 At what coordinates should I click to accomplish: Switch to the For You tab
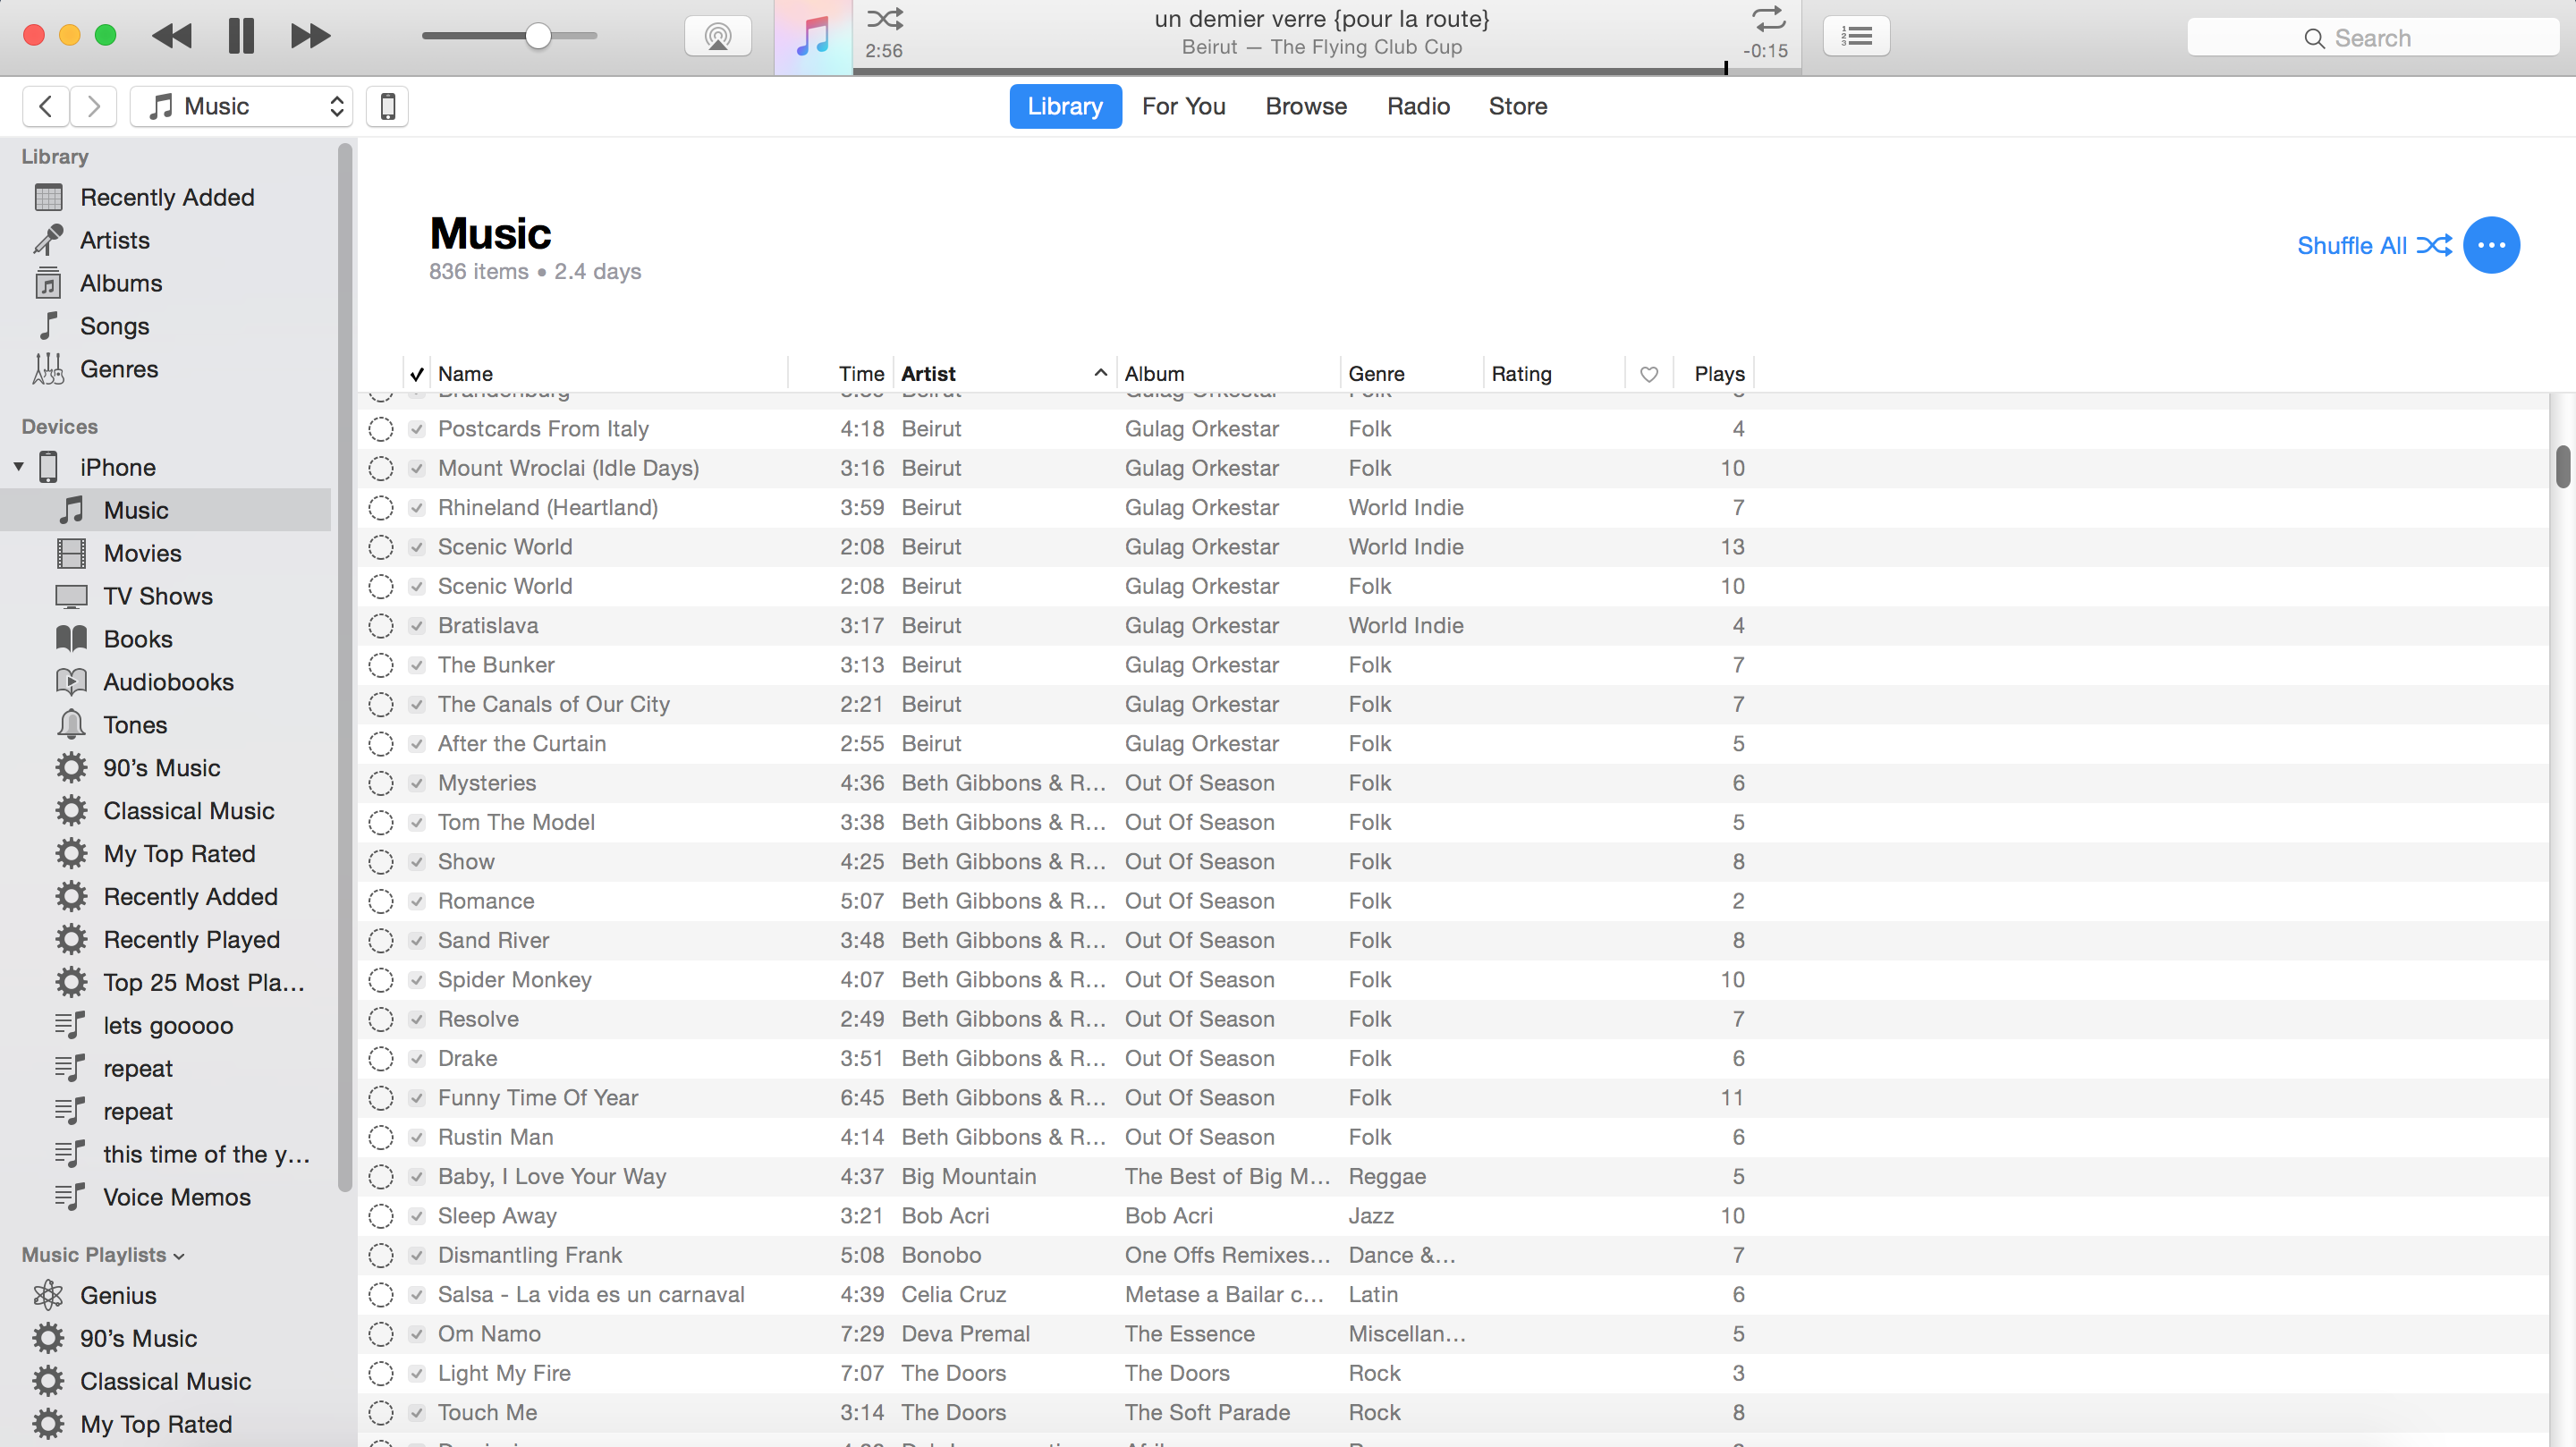1183,106
